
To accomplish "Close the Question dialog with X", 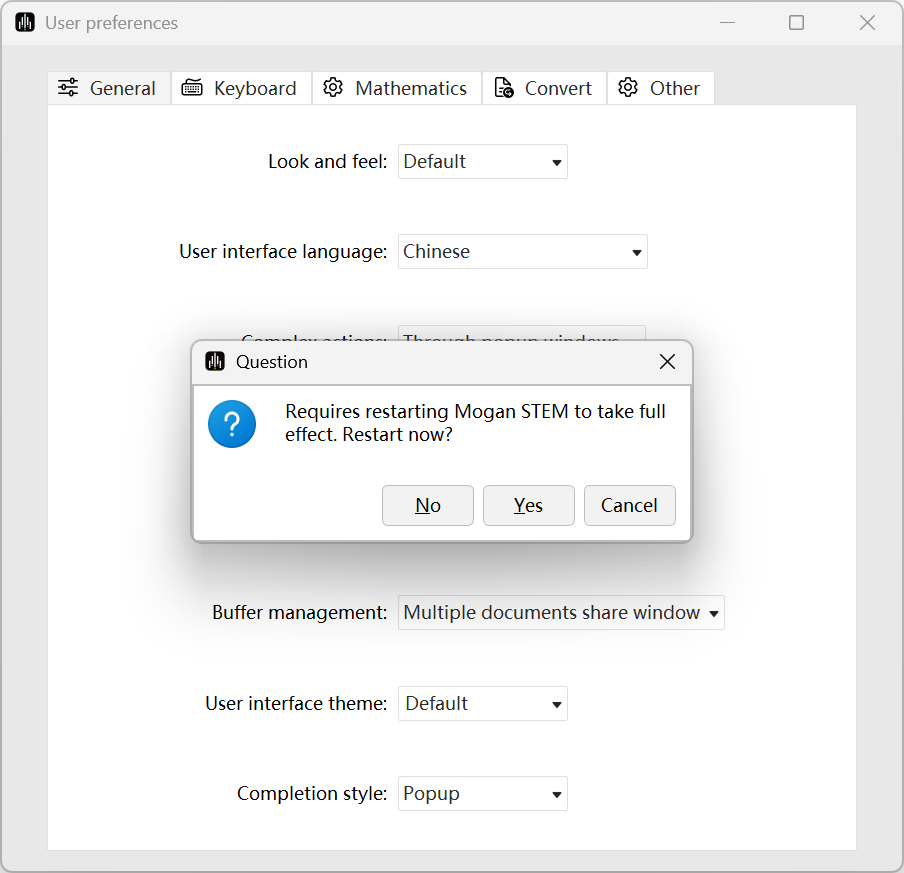I will pyautogui.click(x=667, y=362).
